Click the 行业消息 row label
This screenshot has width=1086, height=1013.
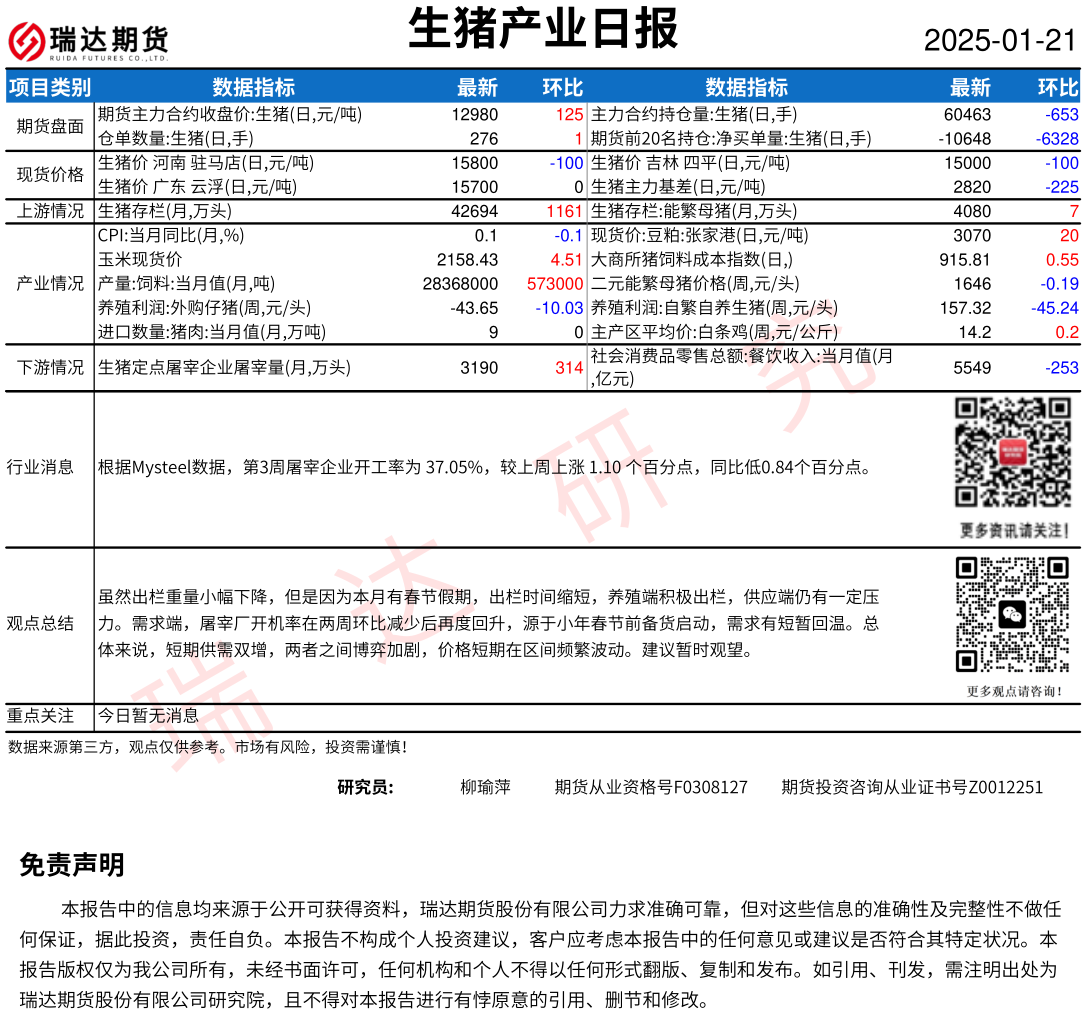point(40,467)
